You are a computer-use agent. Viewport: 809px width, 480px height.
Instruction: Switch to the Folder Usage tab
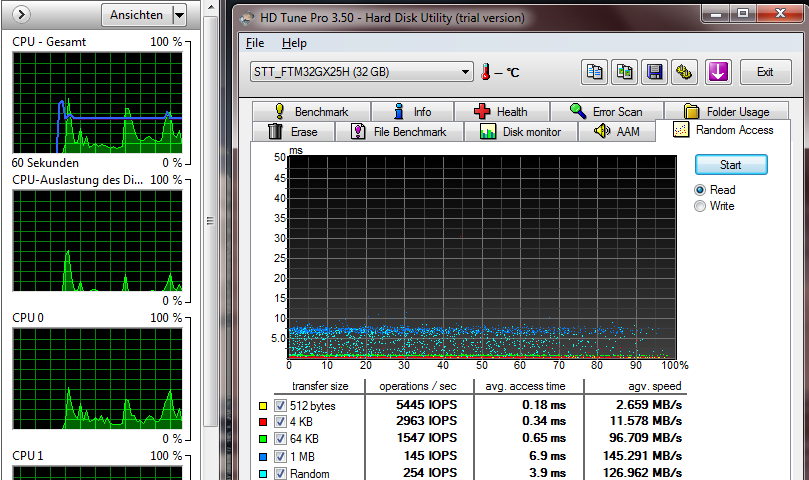point(726,111)
